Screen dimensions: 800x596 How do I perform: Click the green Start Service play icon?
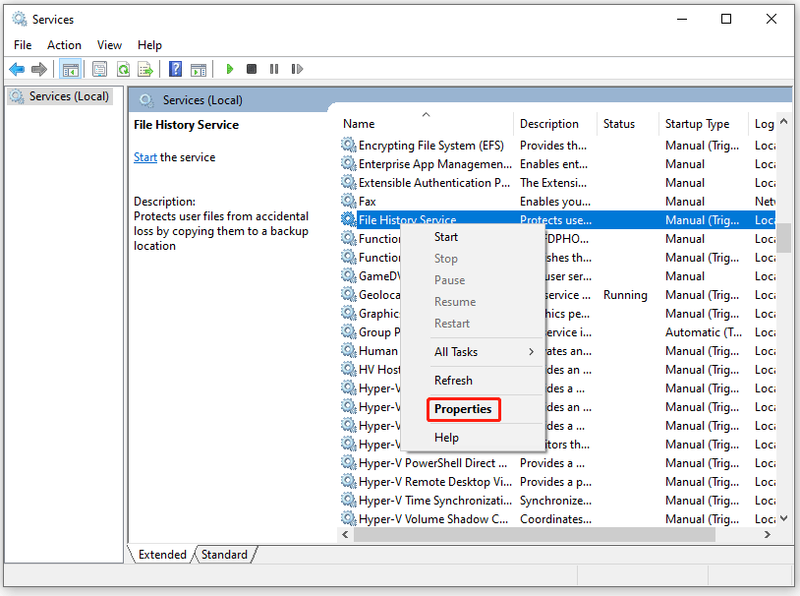tap(230, 69)
